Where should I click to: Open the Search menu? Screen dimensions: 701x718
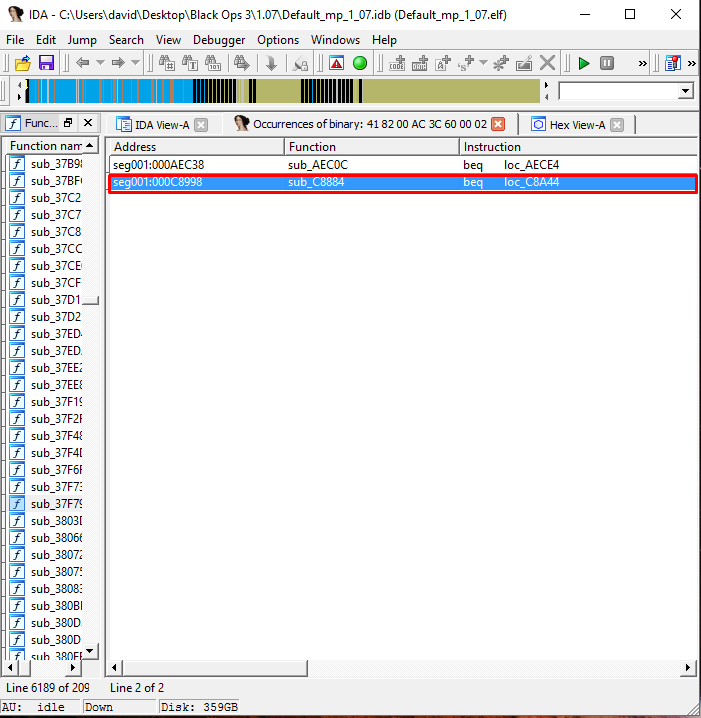click(x=126, y=40)
